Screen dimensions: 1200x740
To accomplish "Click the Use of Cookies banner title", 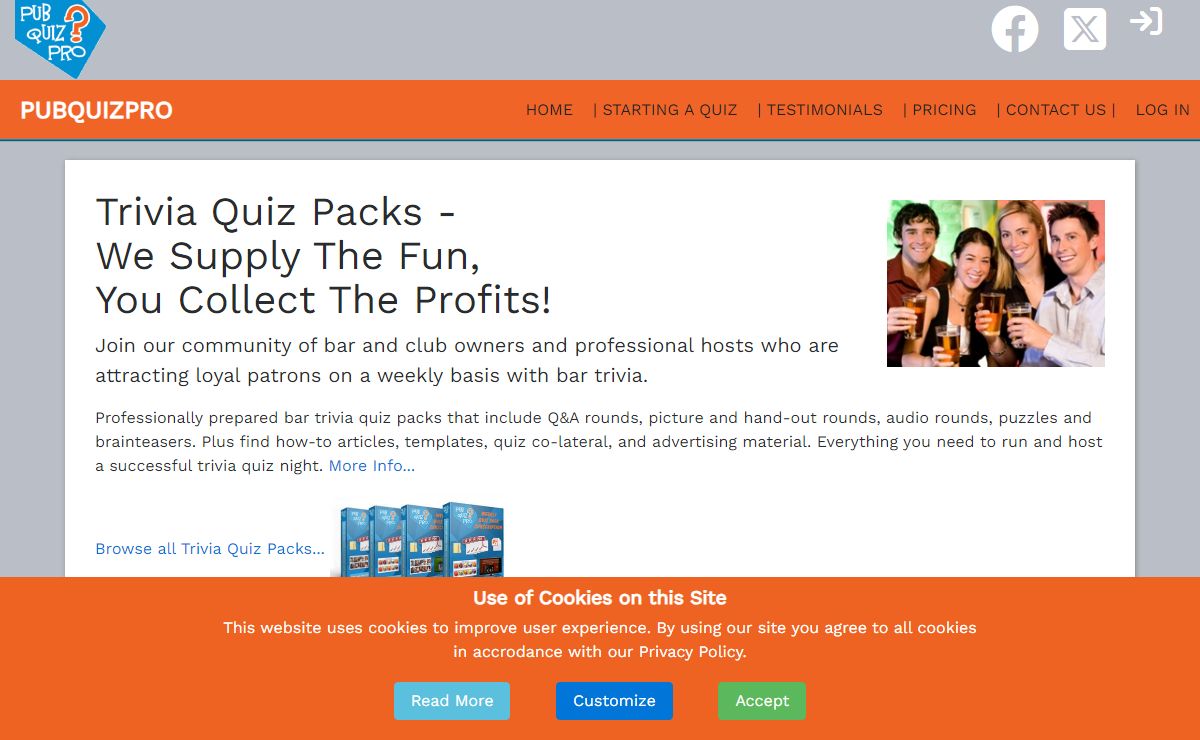I will [x=600, y=598].
